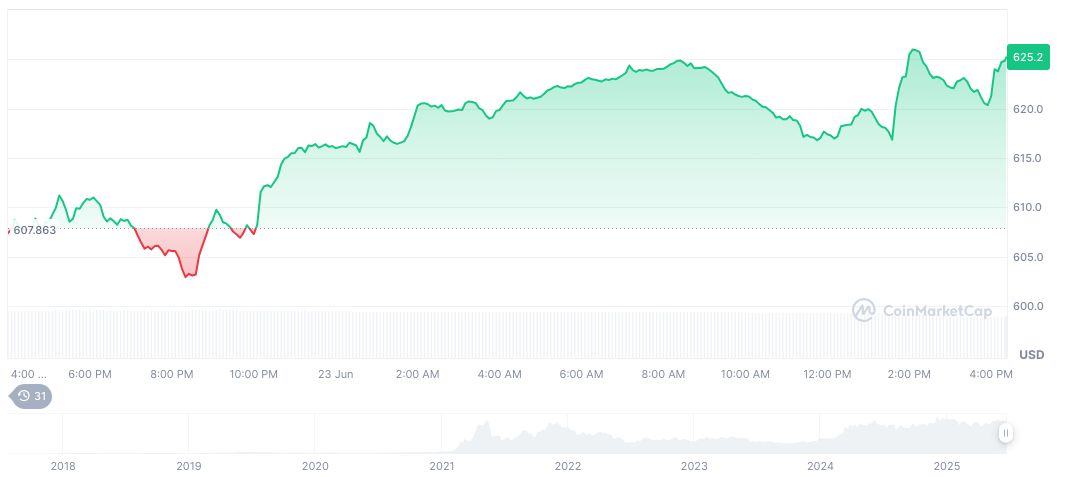Click the green 625.2 current price tag
The width and height of the screenshot is (1072, 477).
coord(1028,58)
